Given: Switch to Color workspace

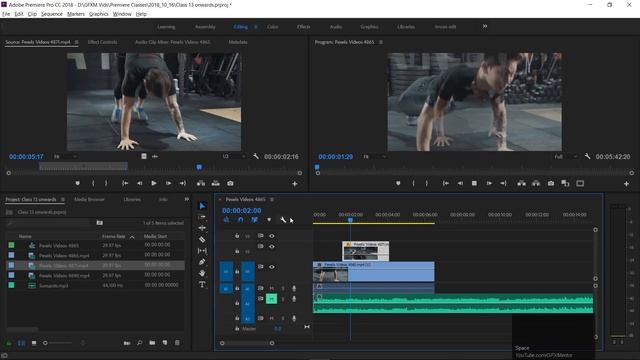Looking at the screenshot, I should click(272, 27).
